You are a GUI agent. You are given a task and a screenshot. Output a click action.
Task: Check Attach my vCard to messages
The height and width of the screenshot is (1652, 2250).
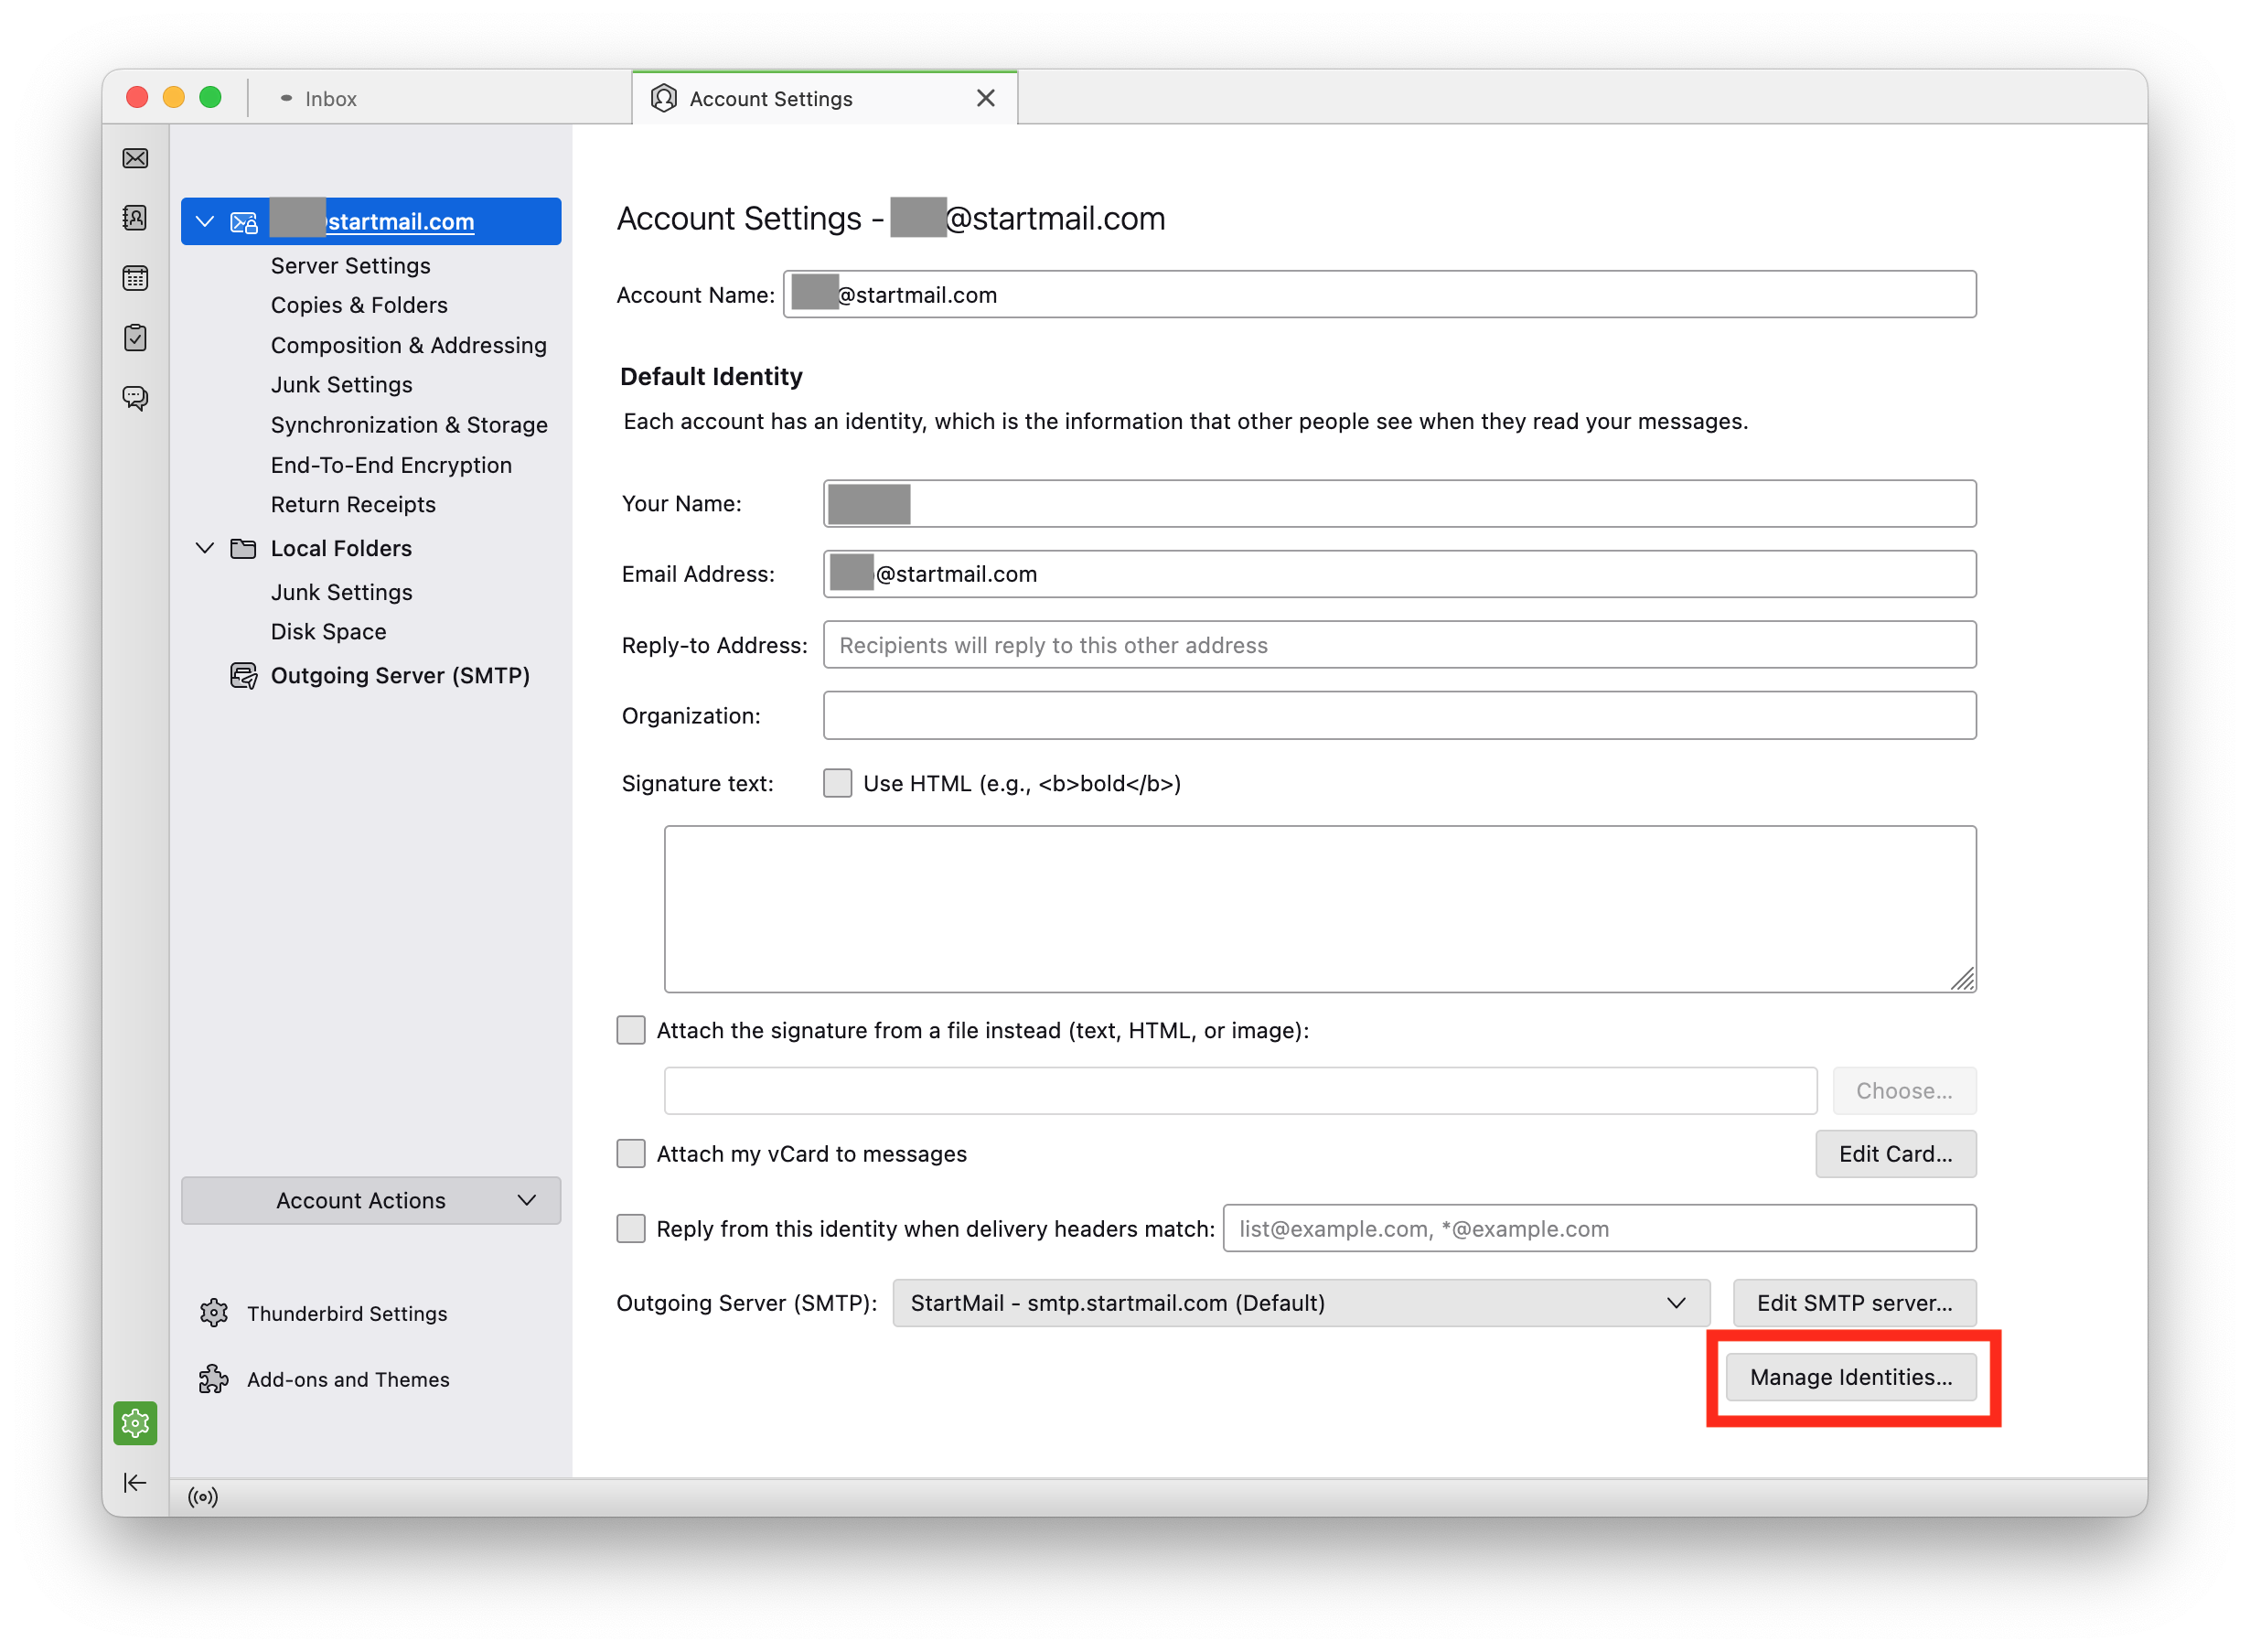pos(631,1154)
